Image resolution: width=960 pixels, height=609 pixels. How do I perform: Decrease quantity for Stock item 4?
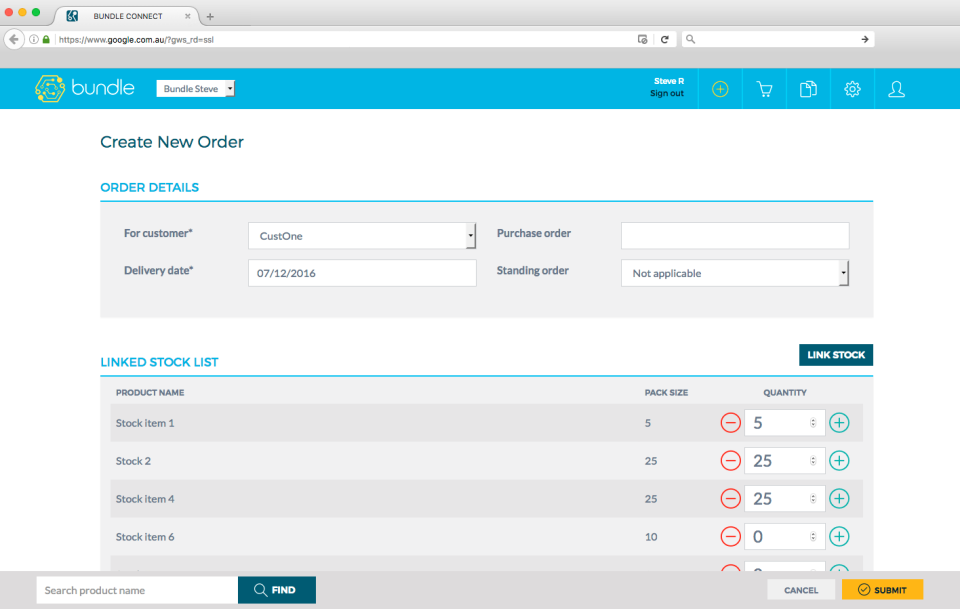730,498
